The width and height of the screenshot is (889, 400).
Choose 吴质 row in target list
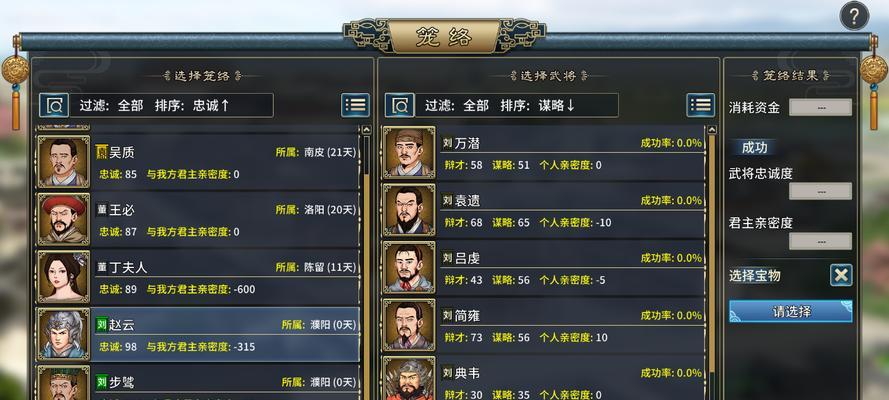coord(198,161)
